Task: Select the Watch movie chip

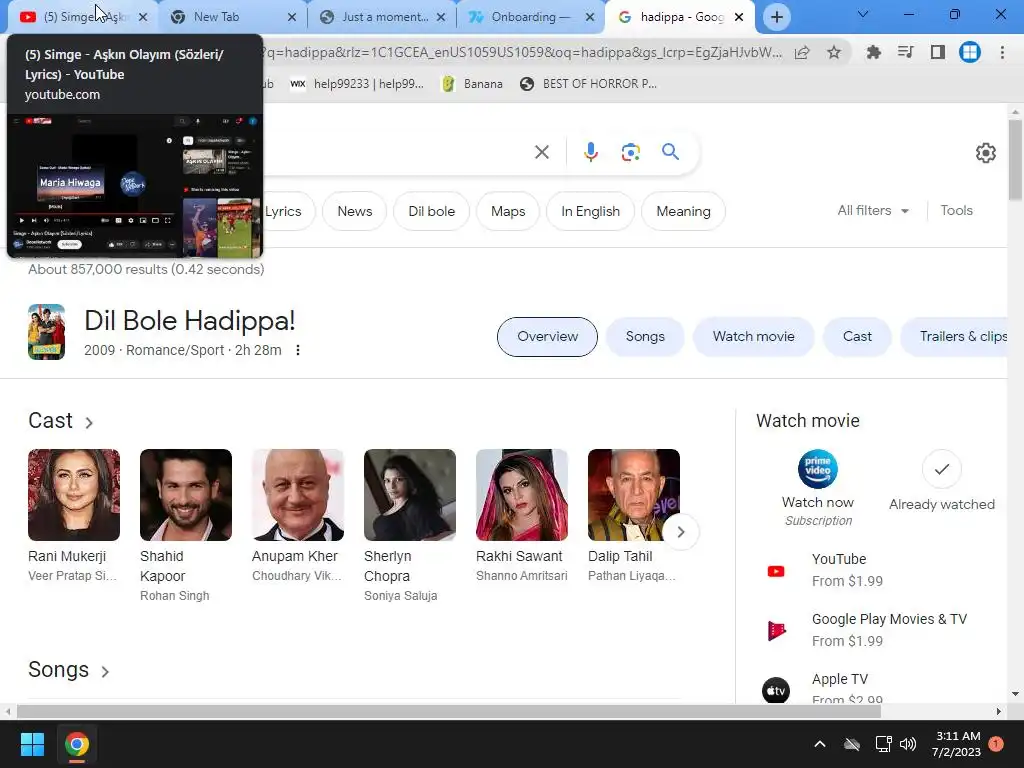Action: tap(753, 336)
